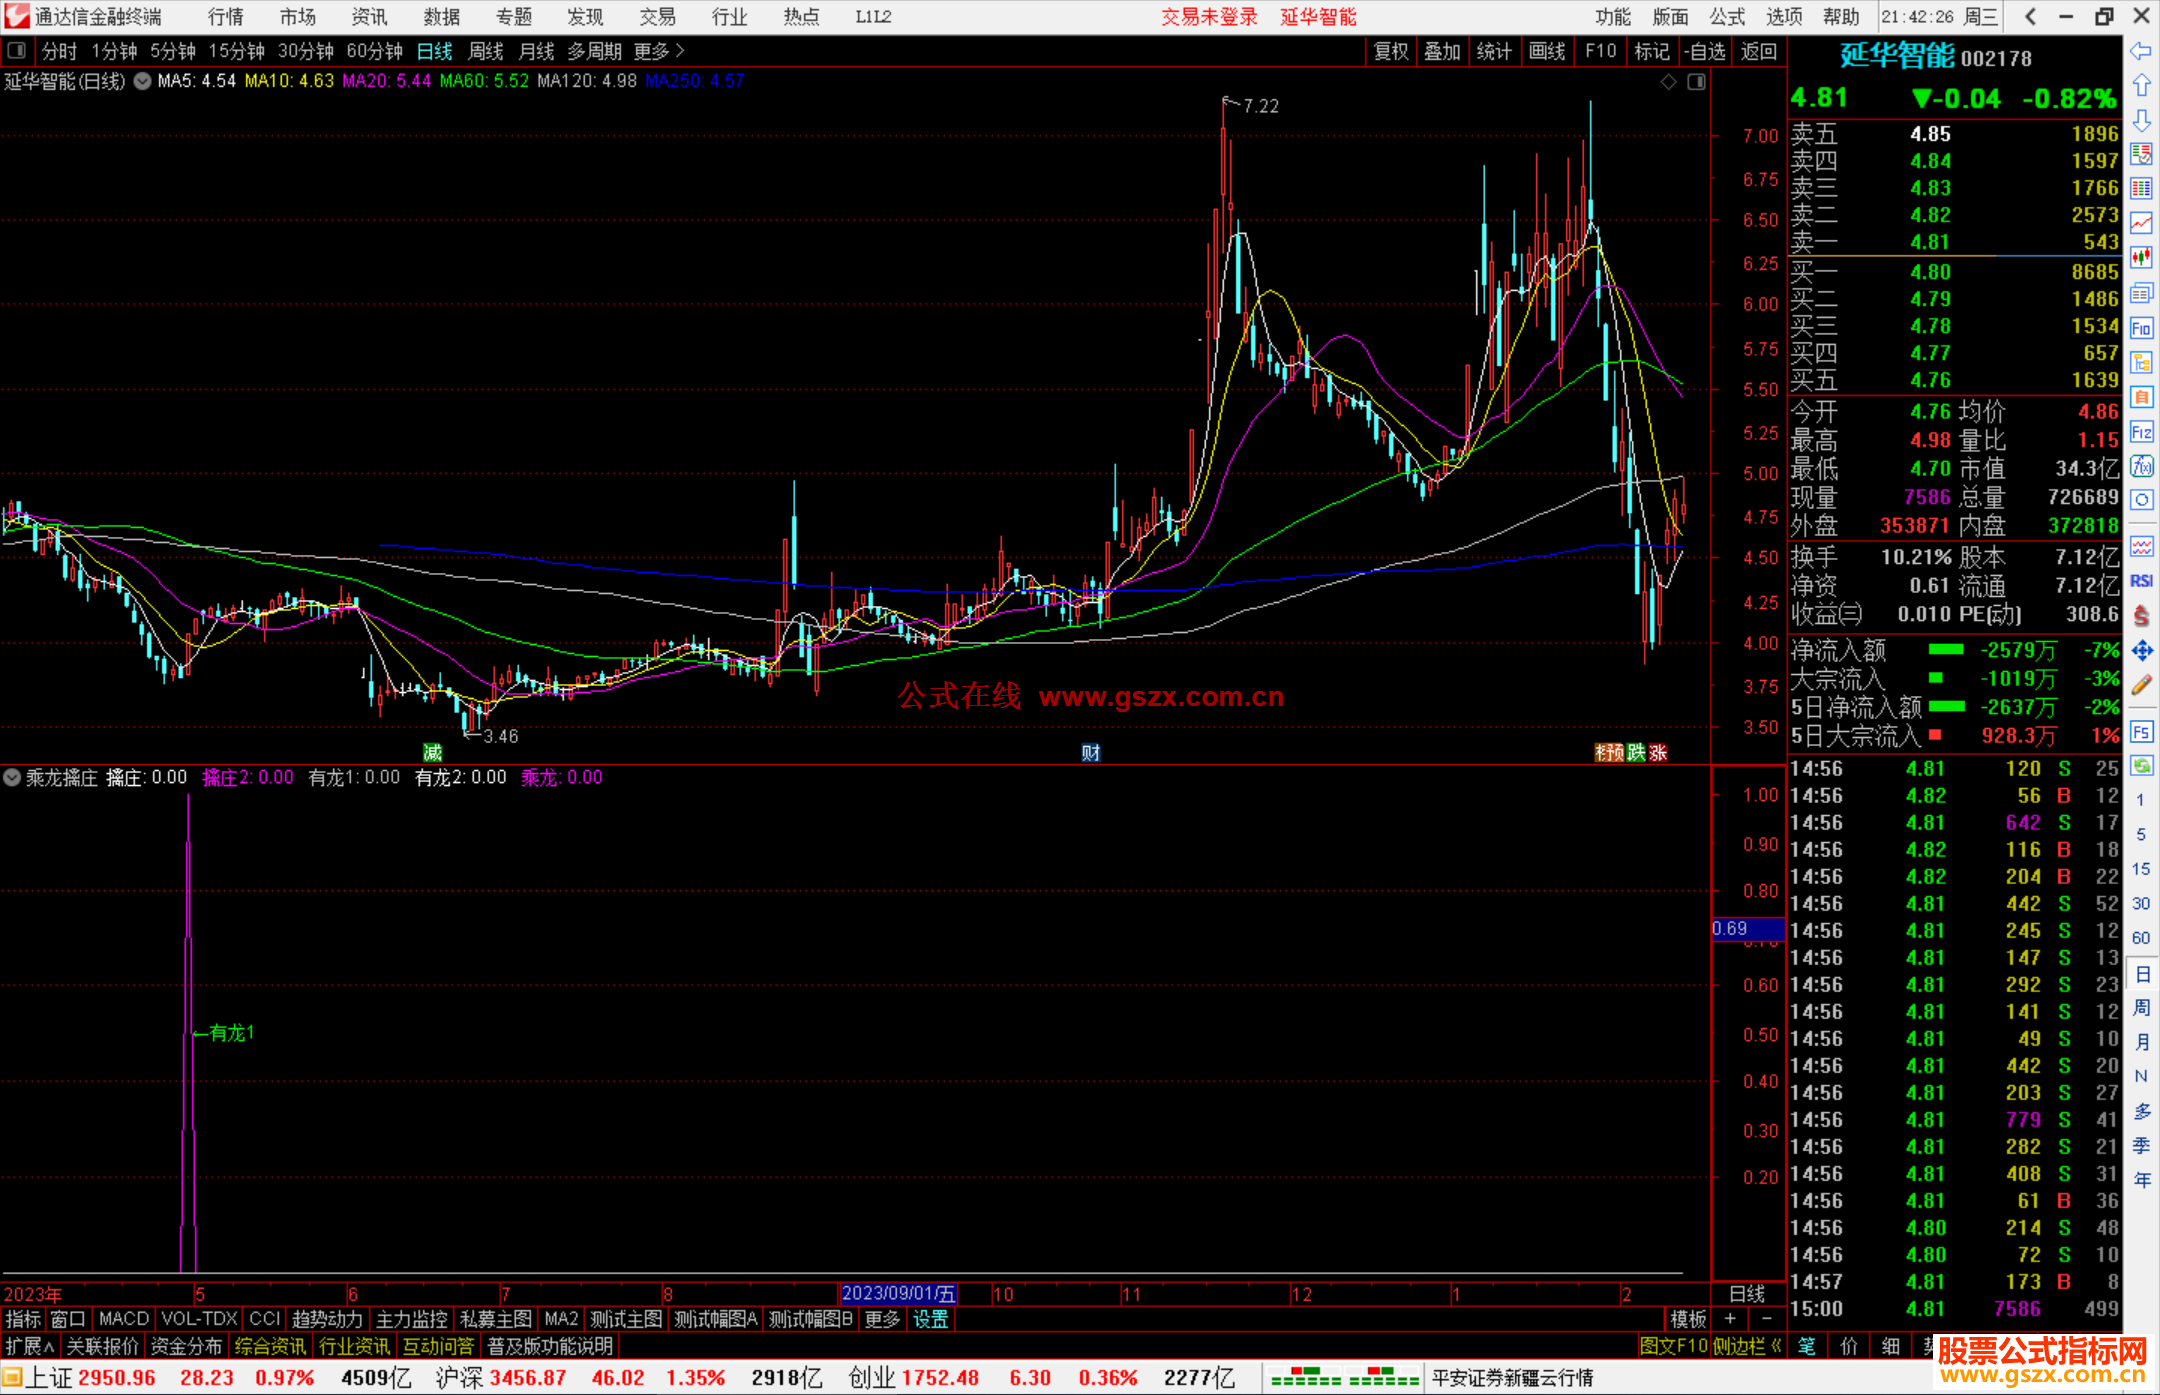The image size is (2160, 1395).
Task: Toggle the panel layout icon before 分时
Action: click(x=16, y=51)
